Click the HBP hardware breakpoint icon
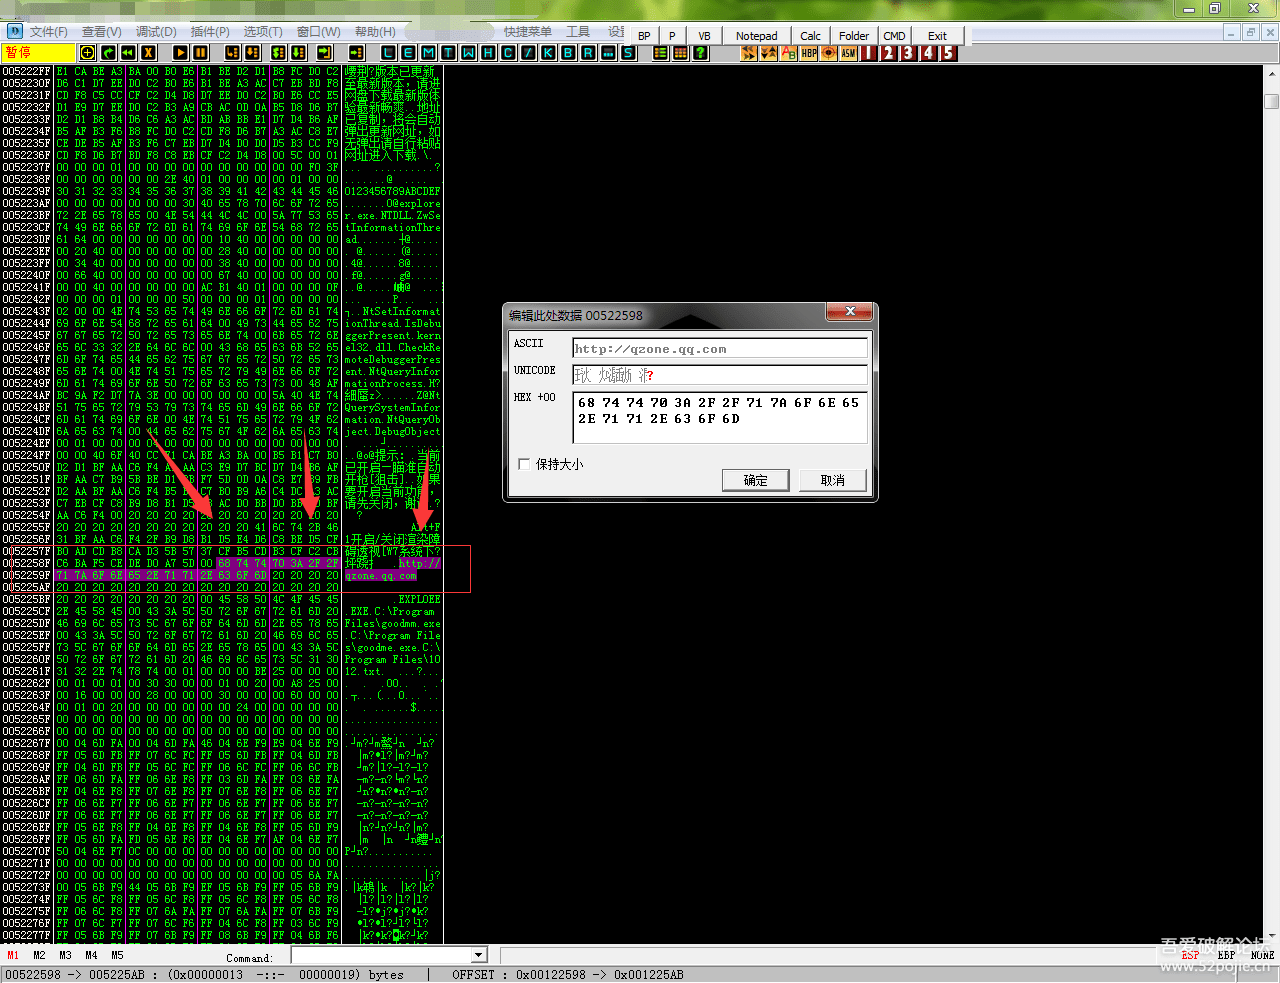 click(809, 53)
